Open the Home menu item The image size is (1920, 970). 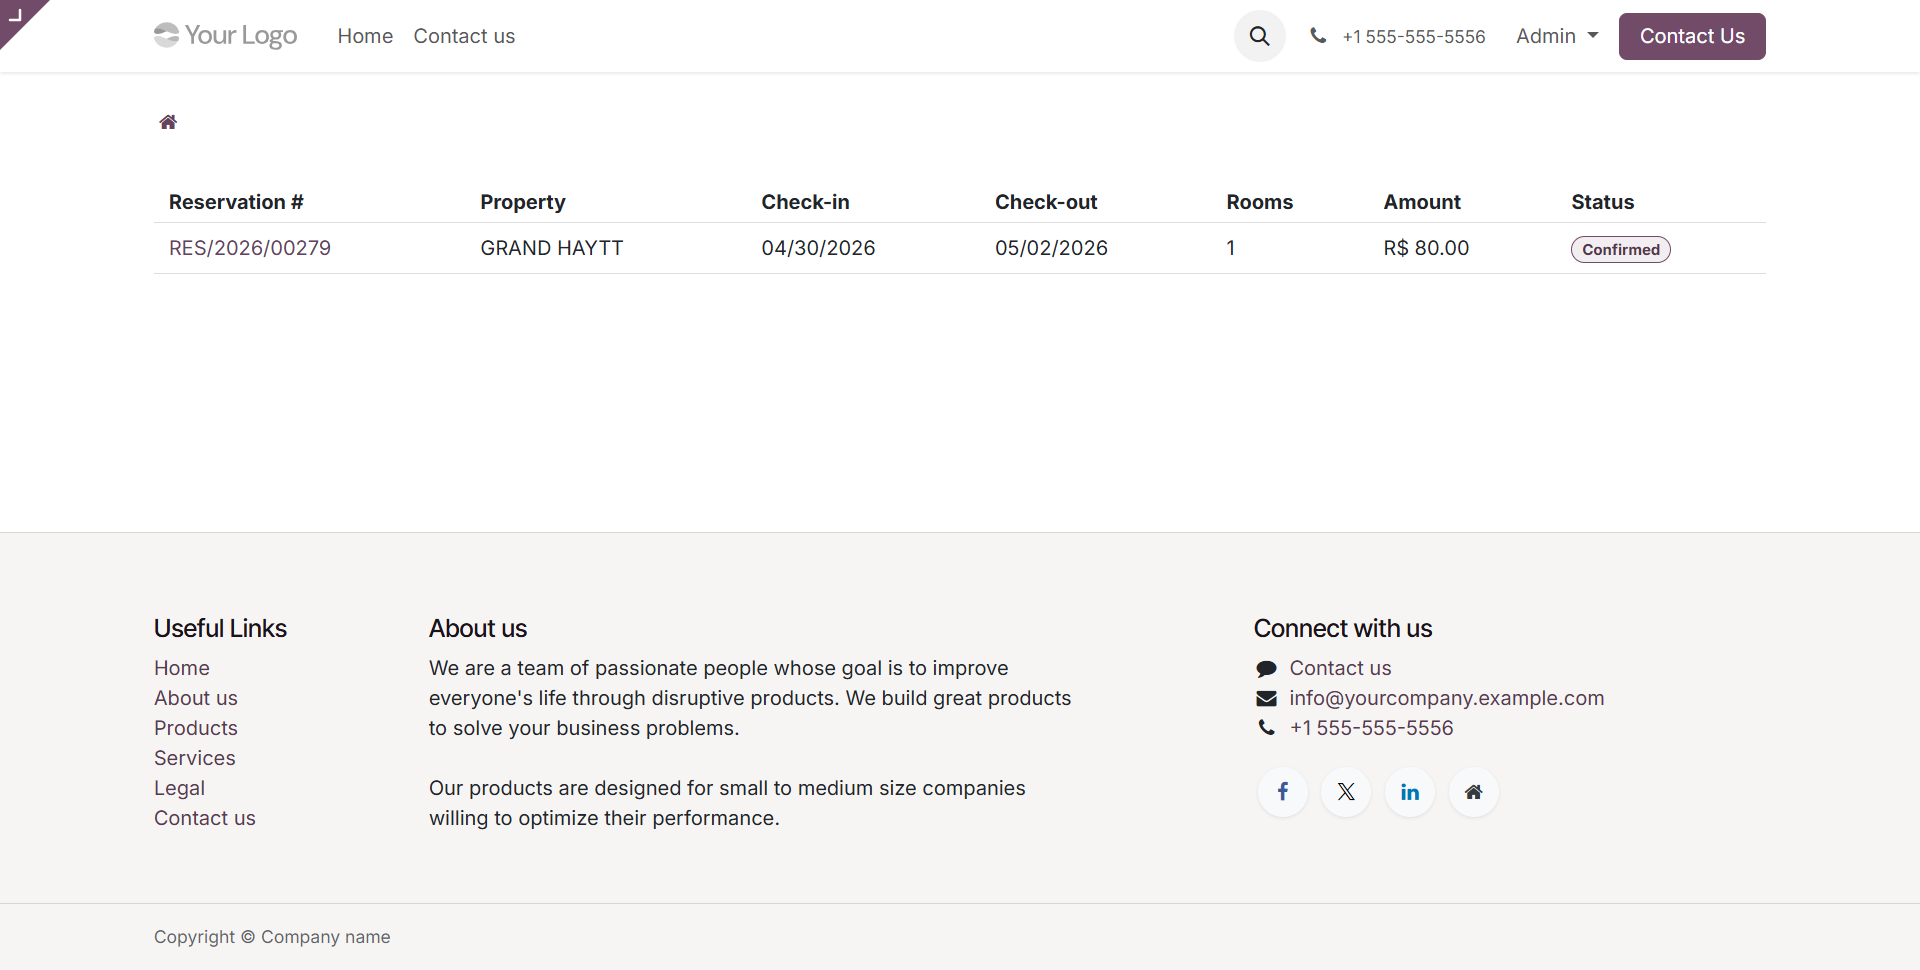coord(365,36)
